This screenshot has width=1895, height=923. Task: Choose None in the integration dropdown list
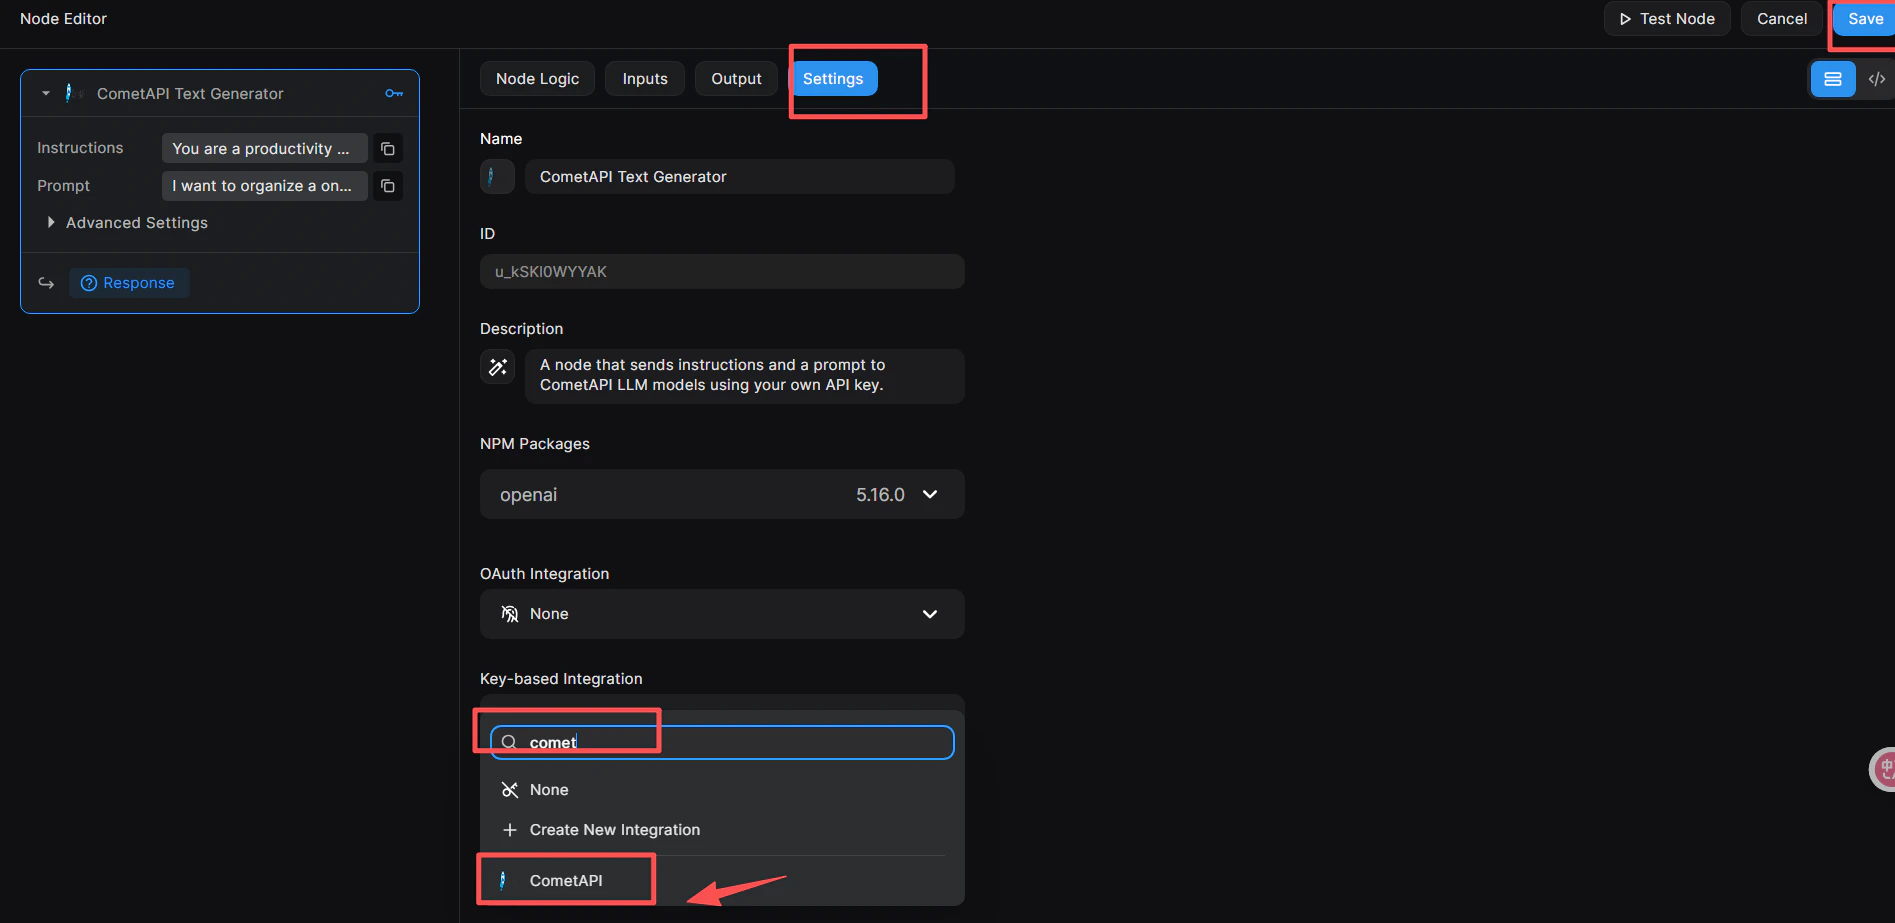coord(548,789)
